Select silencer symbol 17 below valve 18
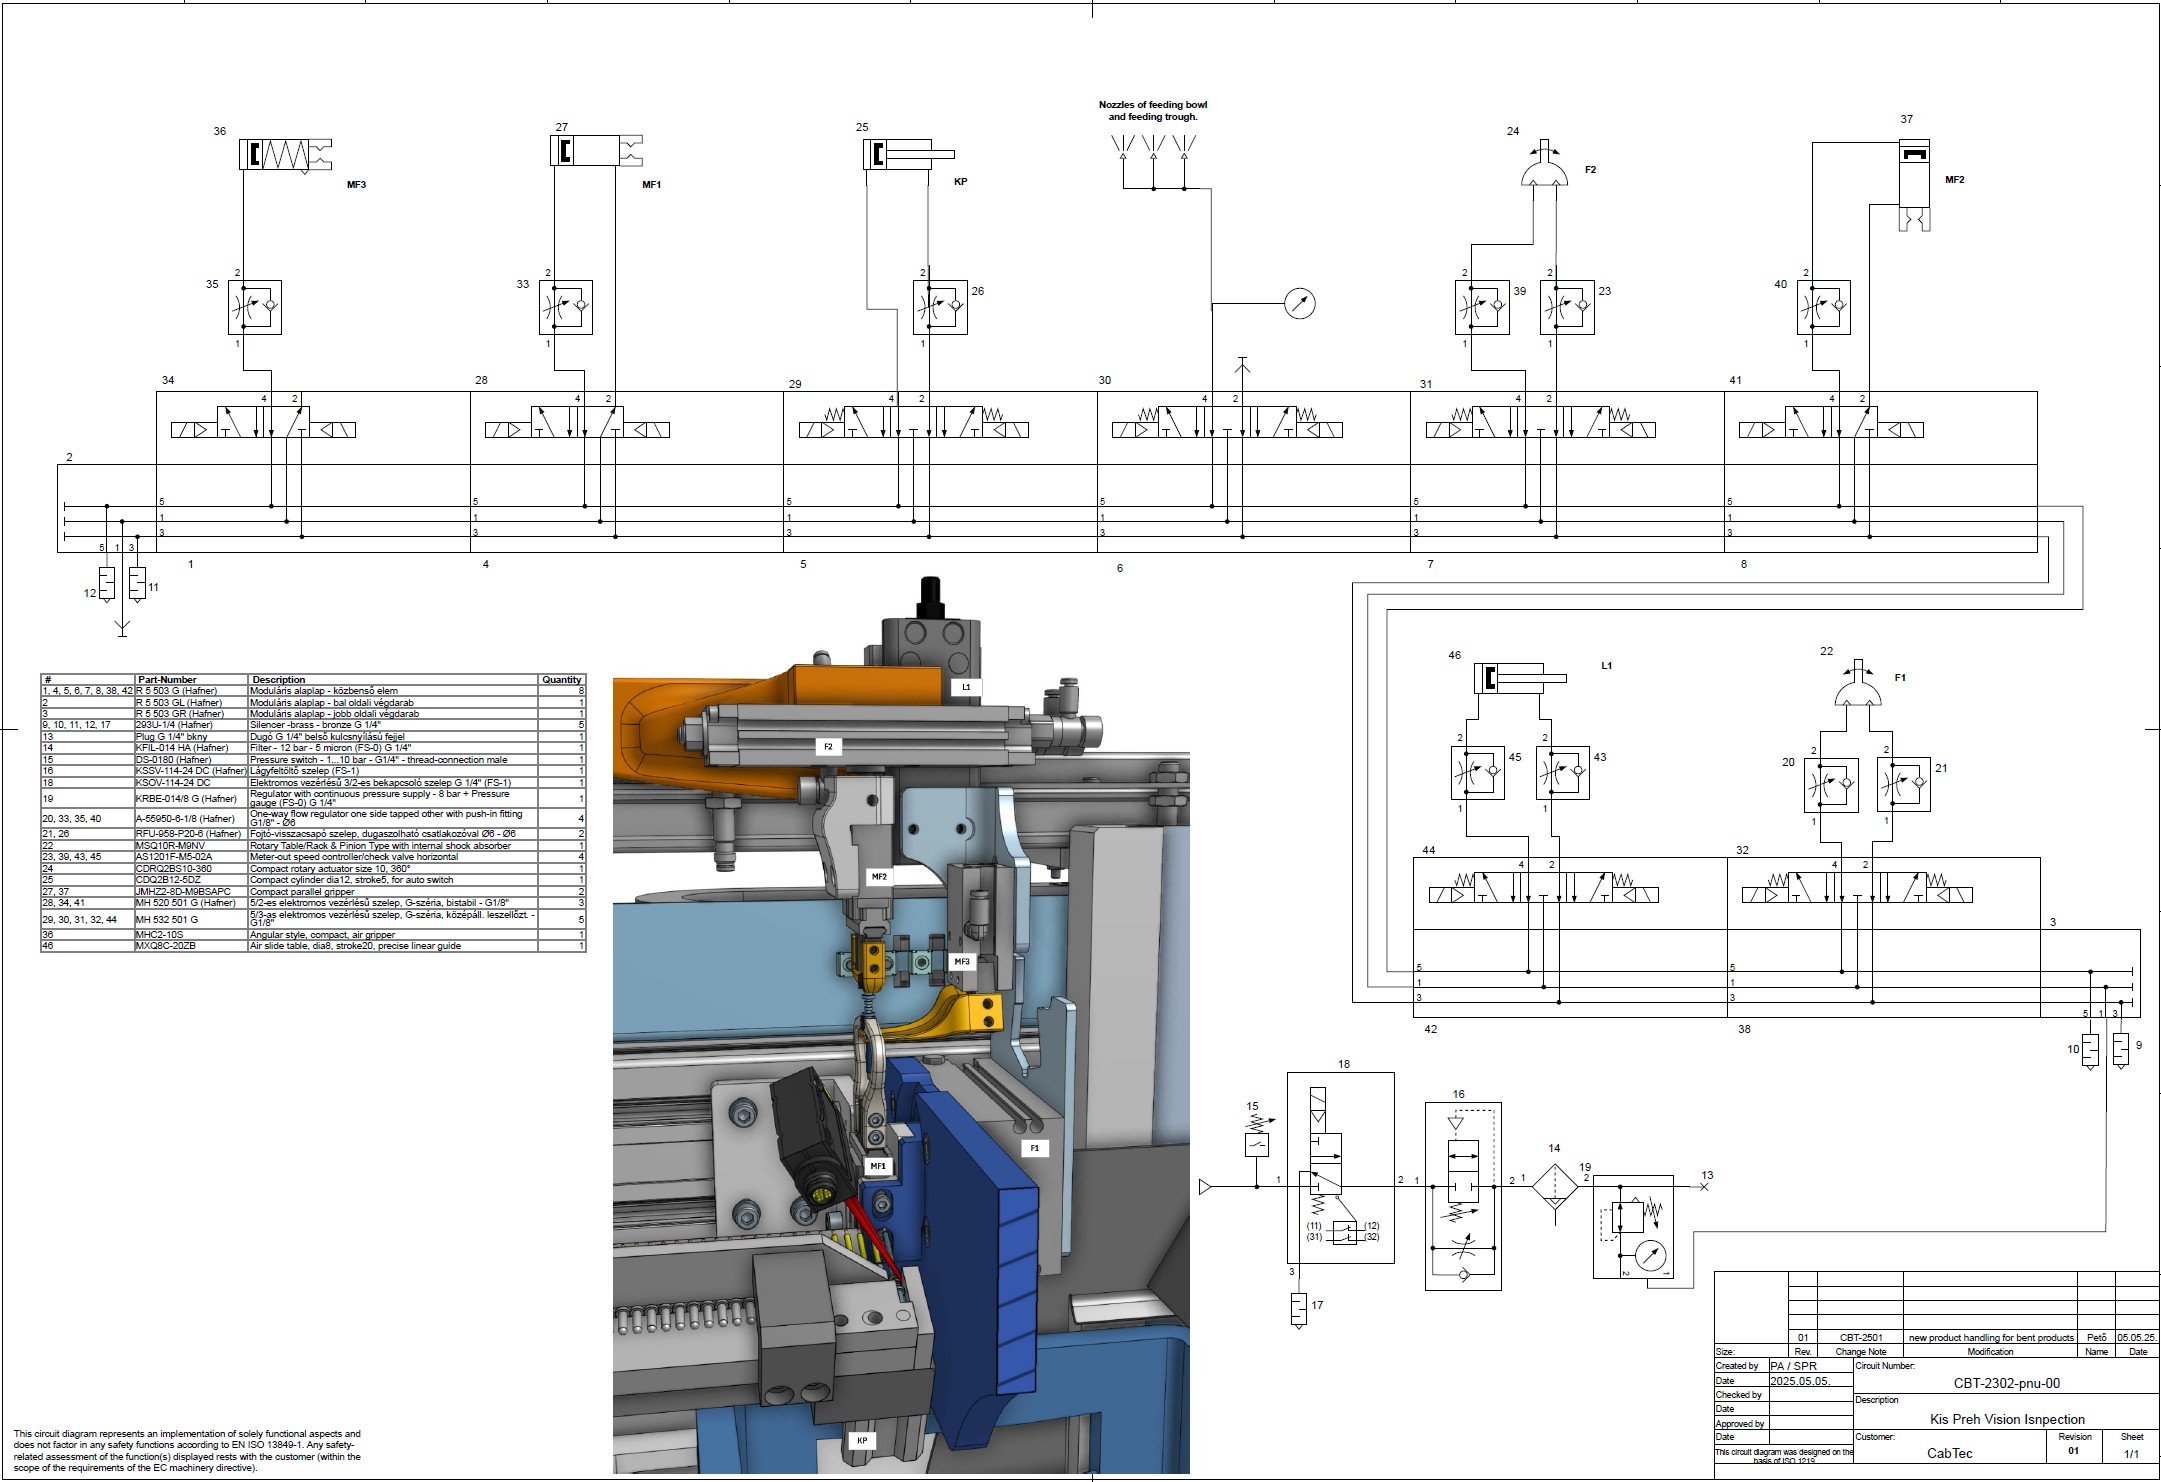 [x=1298, y=1308]
